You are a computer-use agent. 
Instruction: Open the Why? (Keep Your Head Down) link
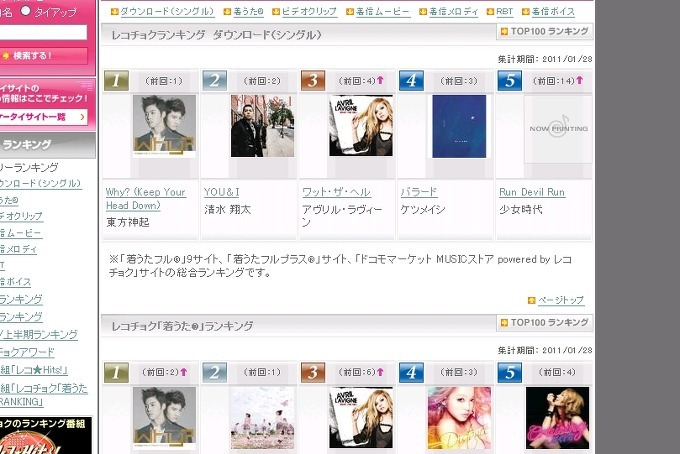[146, 199]
